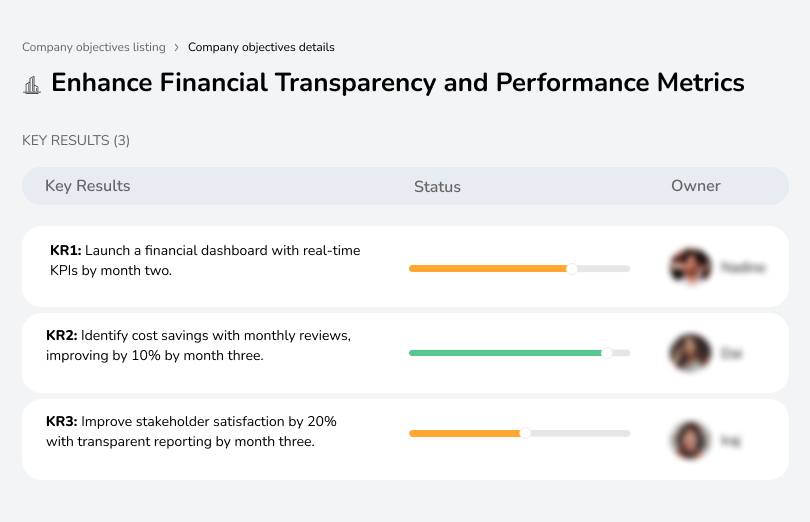810x522 pixels.
Task: Click KR3 orange progress slider handle
Action: point(525,433)
